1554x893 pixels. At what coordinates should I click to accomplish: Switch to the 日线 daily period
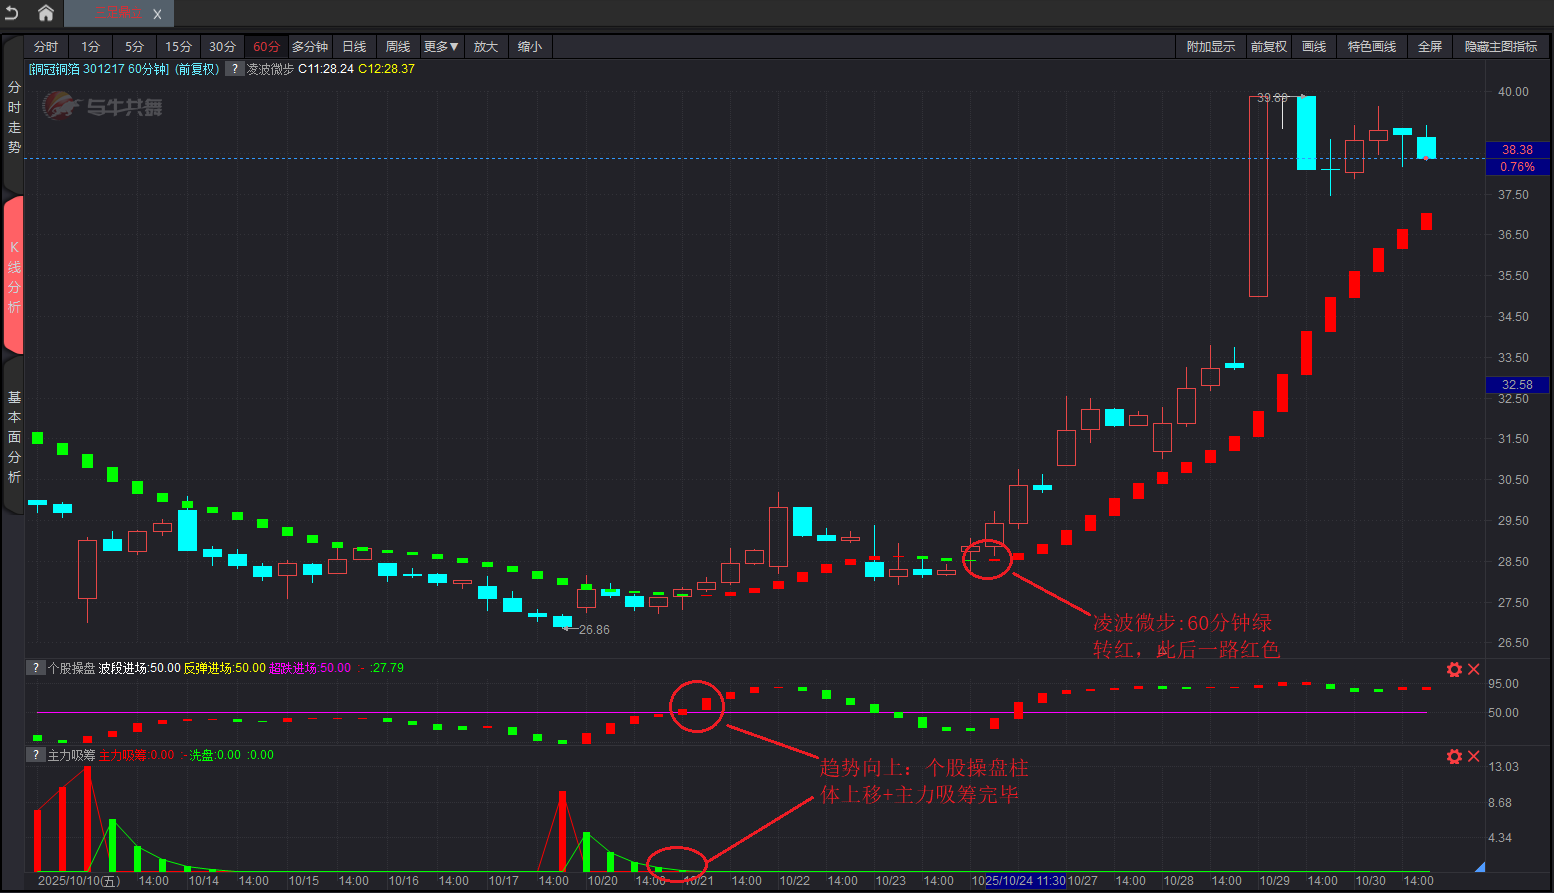(354, 47)
